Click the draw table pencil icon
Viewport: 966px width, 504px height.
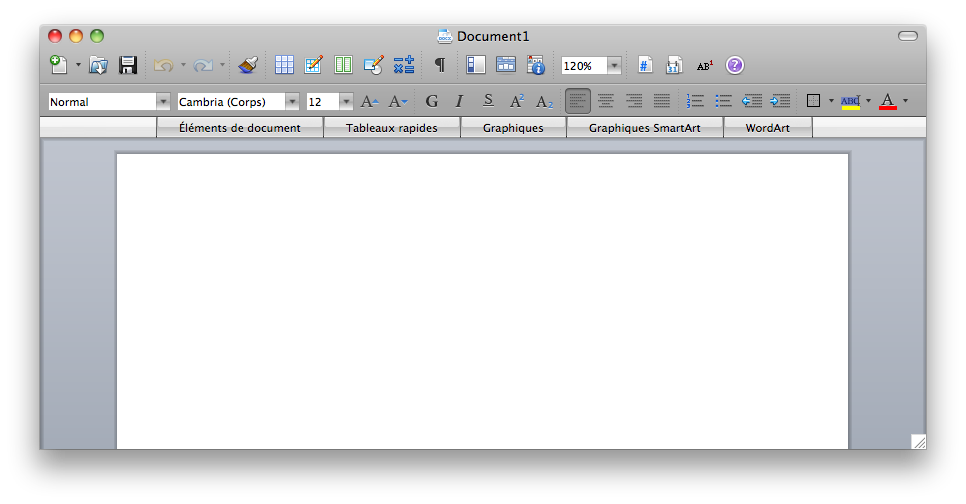pos(314,65)
